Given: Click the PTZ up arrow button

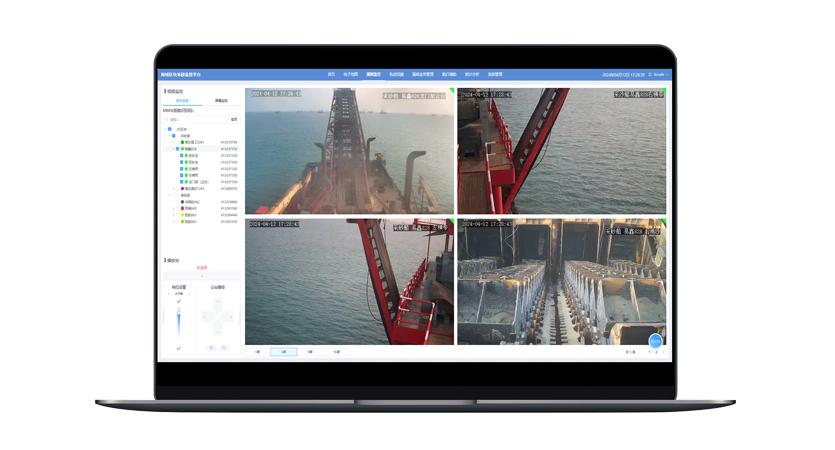Looking at the screenshot, I should [217, 302].
